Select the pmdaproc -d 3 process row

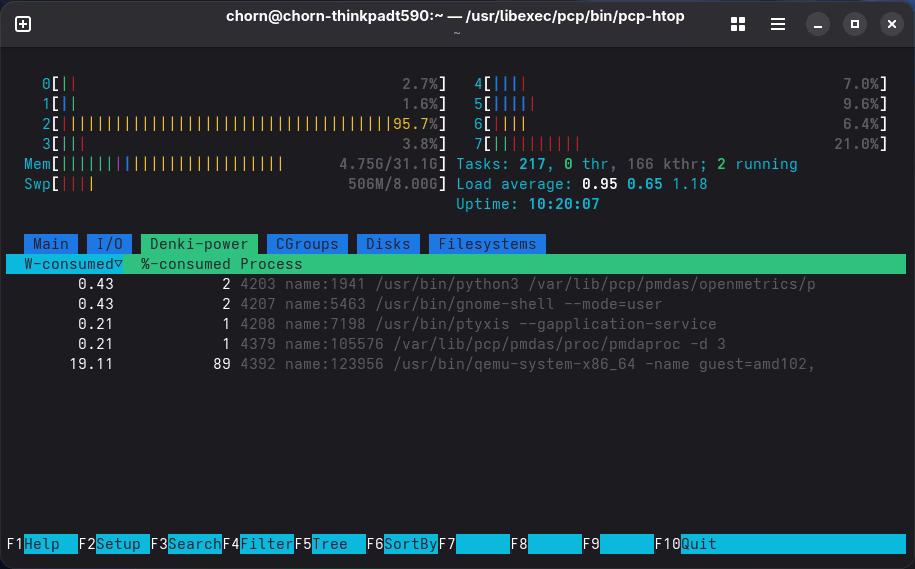(456, 344)
